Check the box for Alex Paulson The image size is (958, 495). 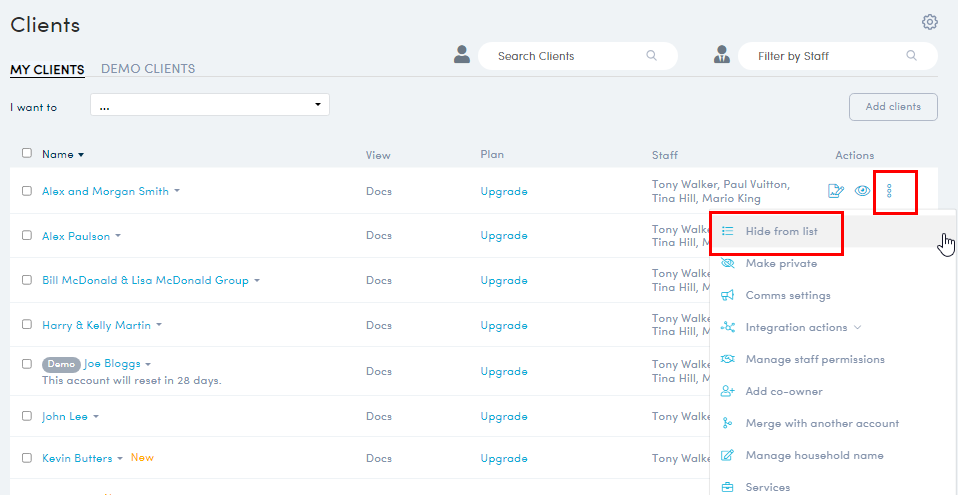(27, 236)
